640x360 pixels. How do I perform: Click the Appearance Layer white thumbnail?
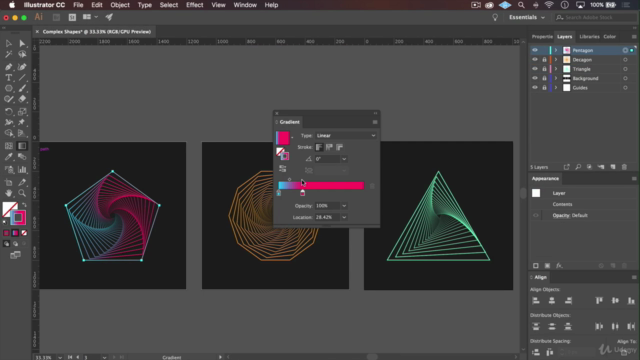coord(536,193)
